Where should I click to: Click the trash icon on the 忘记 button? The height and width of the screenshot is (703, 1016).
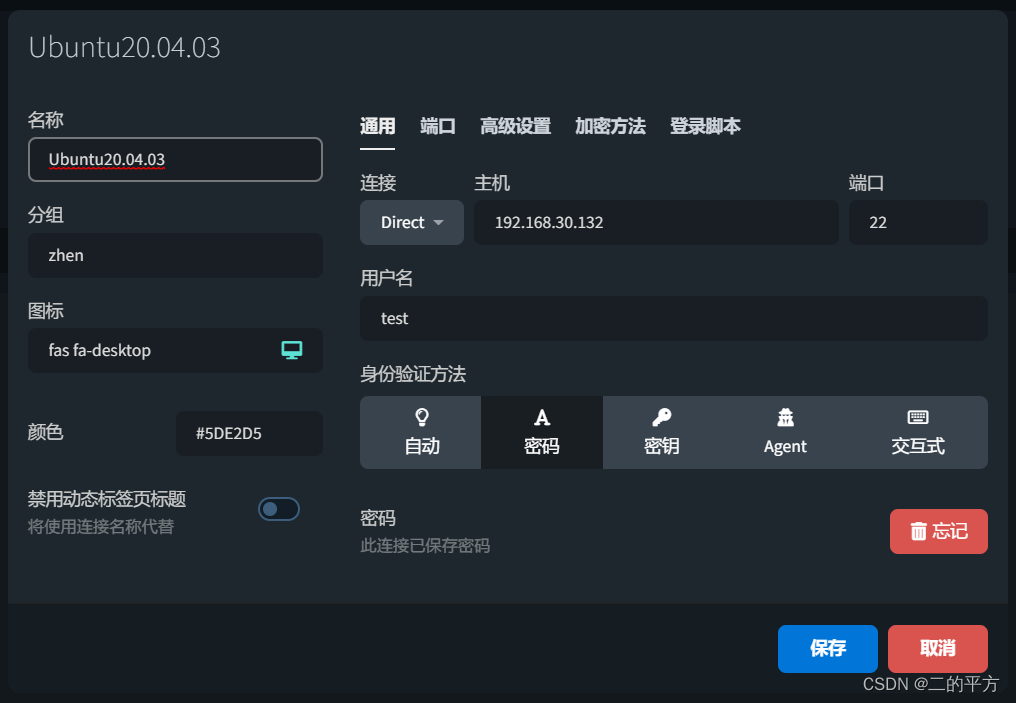tap(920, 531)
